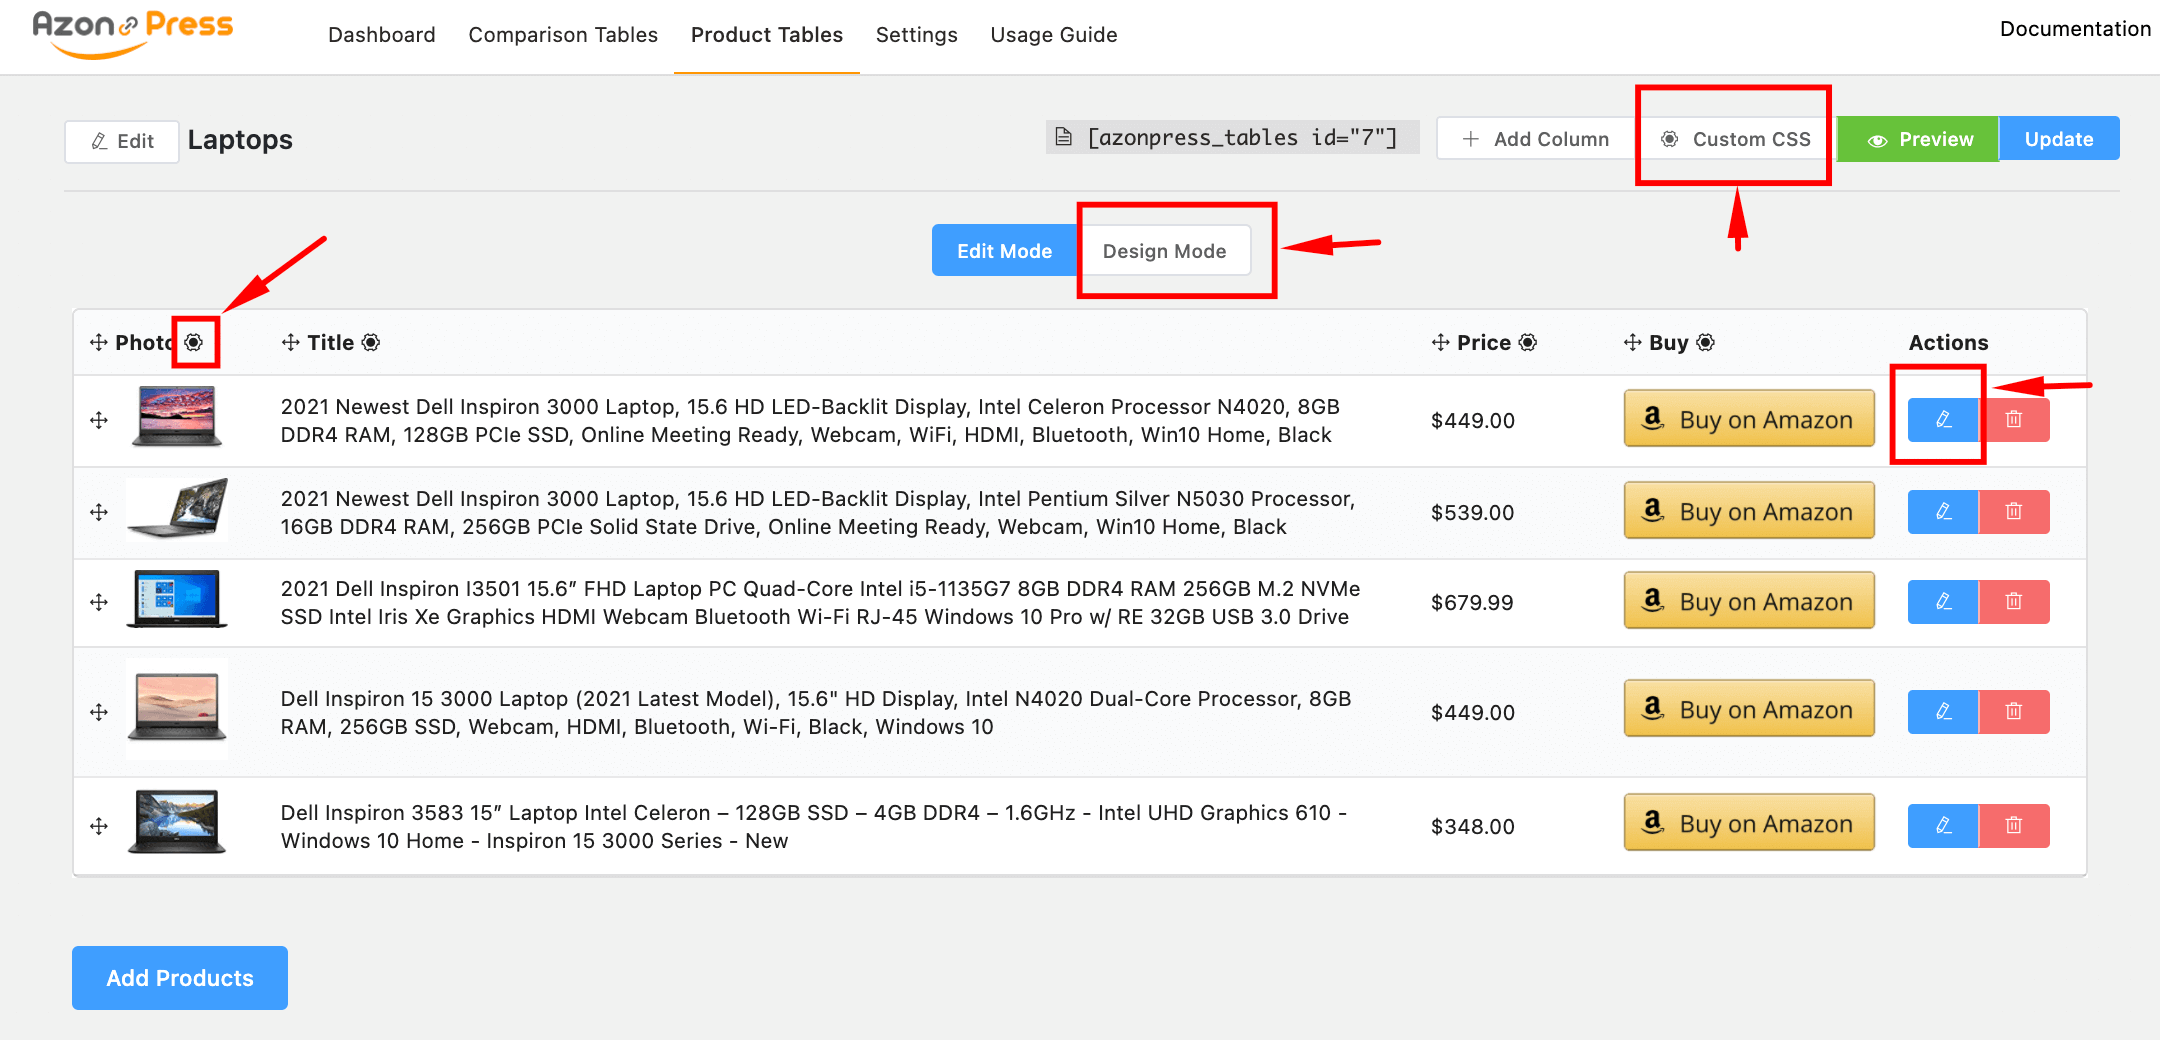Open settings gear for Price column
The image size is (2160, 1040).
tap(1528, 342)
